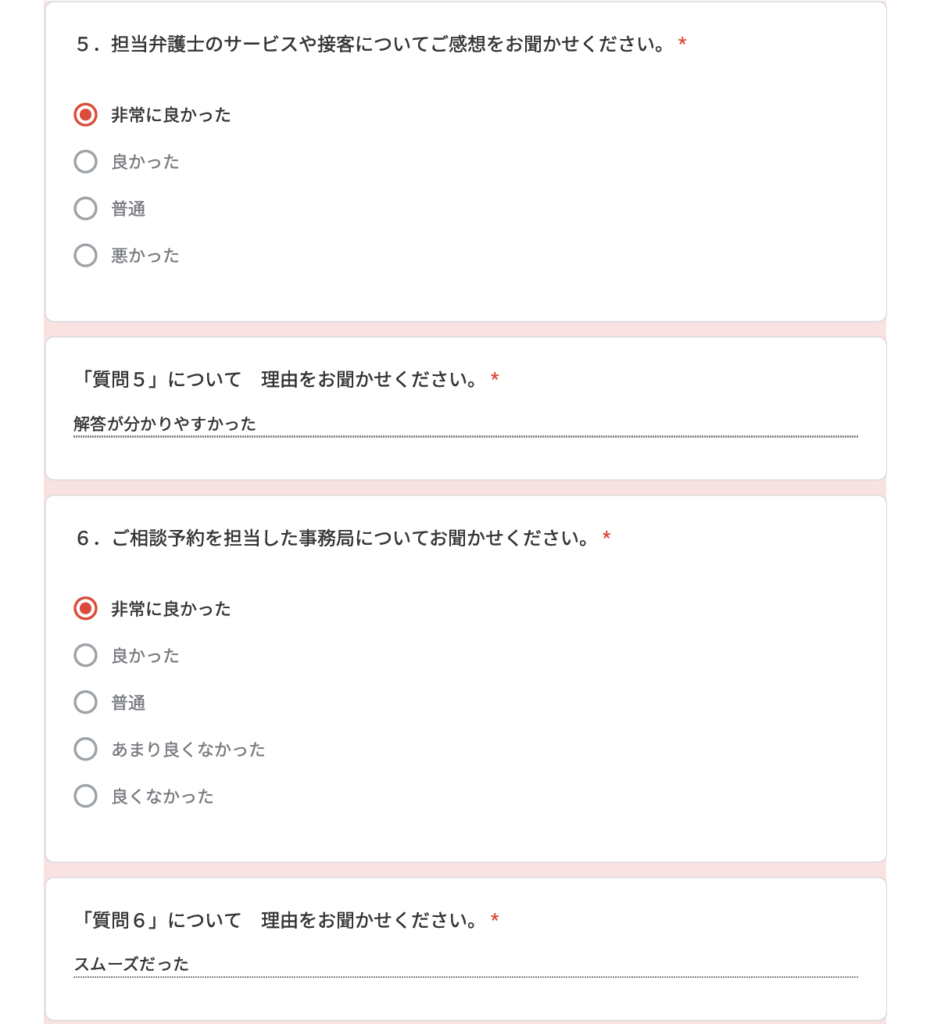930x1024 pixels.
Task: Select 良くなかった option in question 6
Action: (86, 796)
